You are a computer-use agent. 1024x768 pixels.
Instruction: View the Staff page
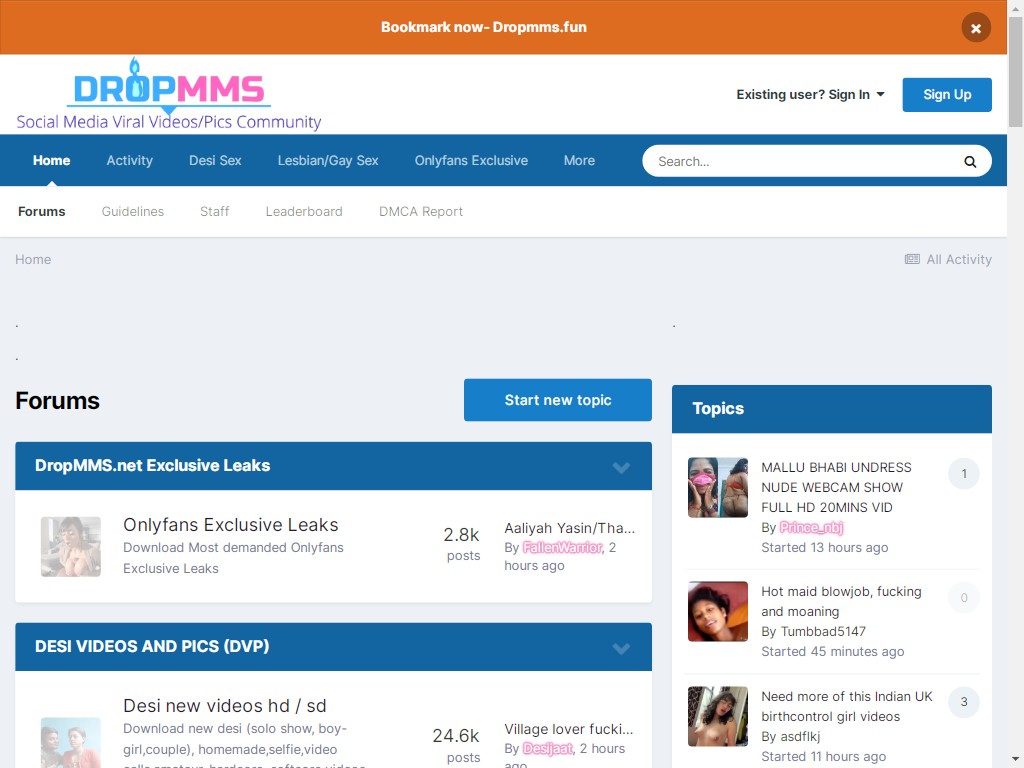(214, 212)
